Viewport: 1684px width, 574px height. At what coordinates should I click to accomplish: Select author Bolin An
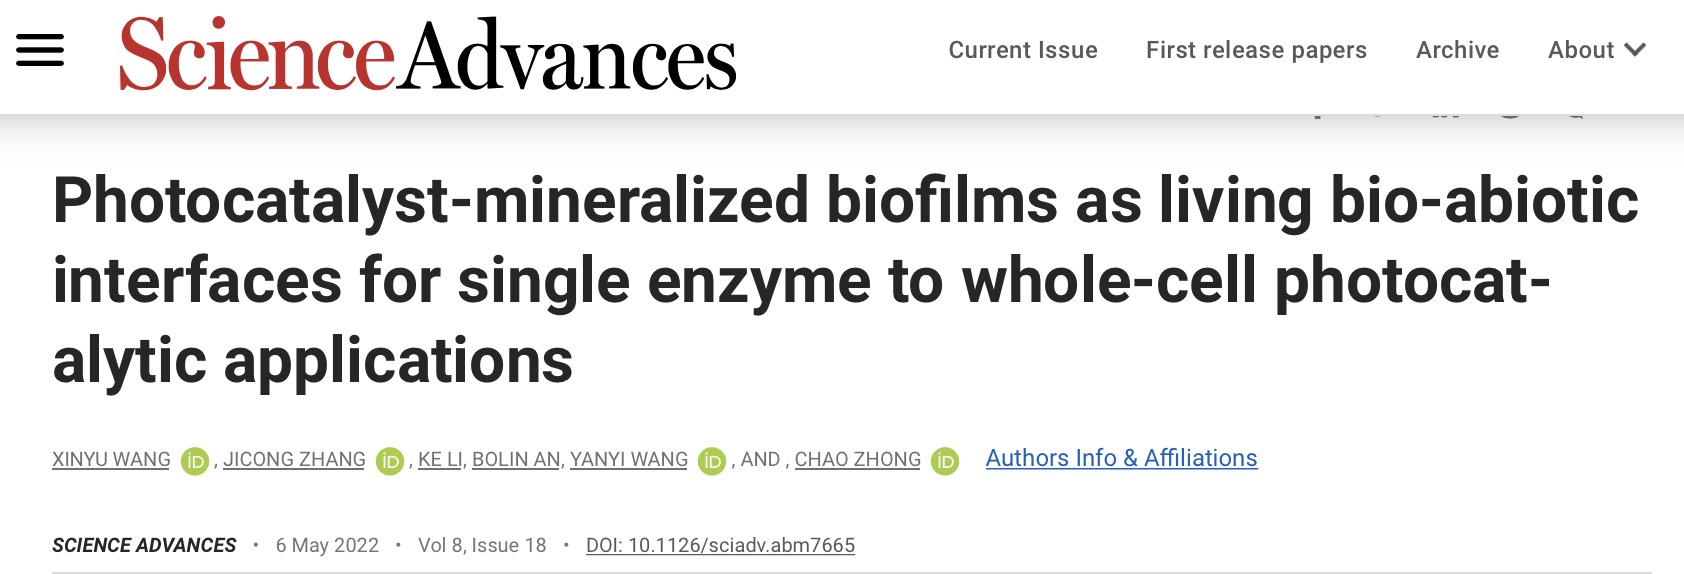(x=515, y=459)
